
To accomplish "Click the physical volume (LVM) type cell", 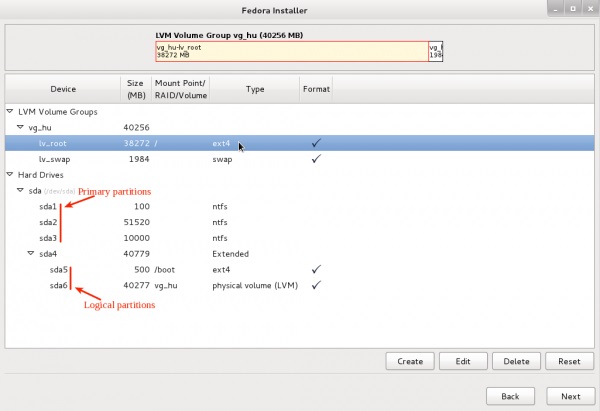I will 255,285.
